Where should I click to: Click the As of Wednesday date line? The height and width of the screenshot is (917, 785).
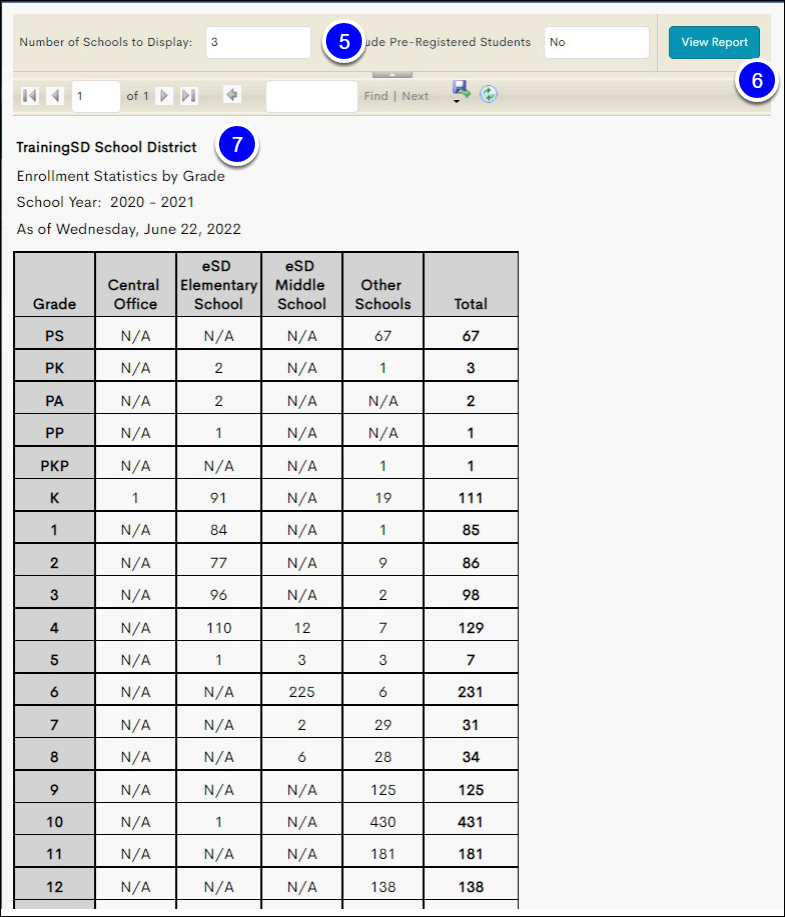click(x=129, y=229)
